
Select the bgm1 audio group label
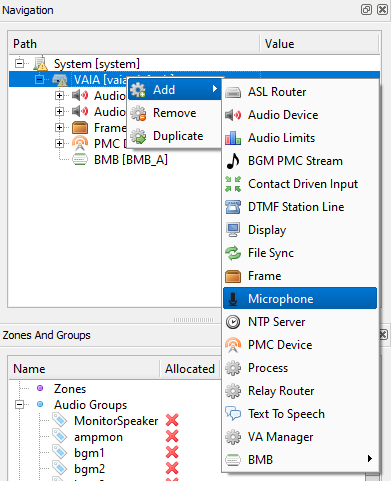pos(89,453)
